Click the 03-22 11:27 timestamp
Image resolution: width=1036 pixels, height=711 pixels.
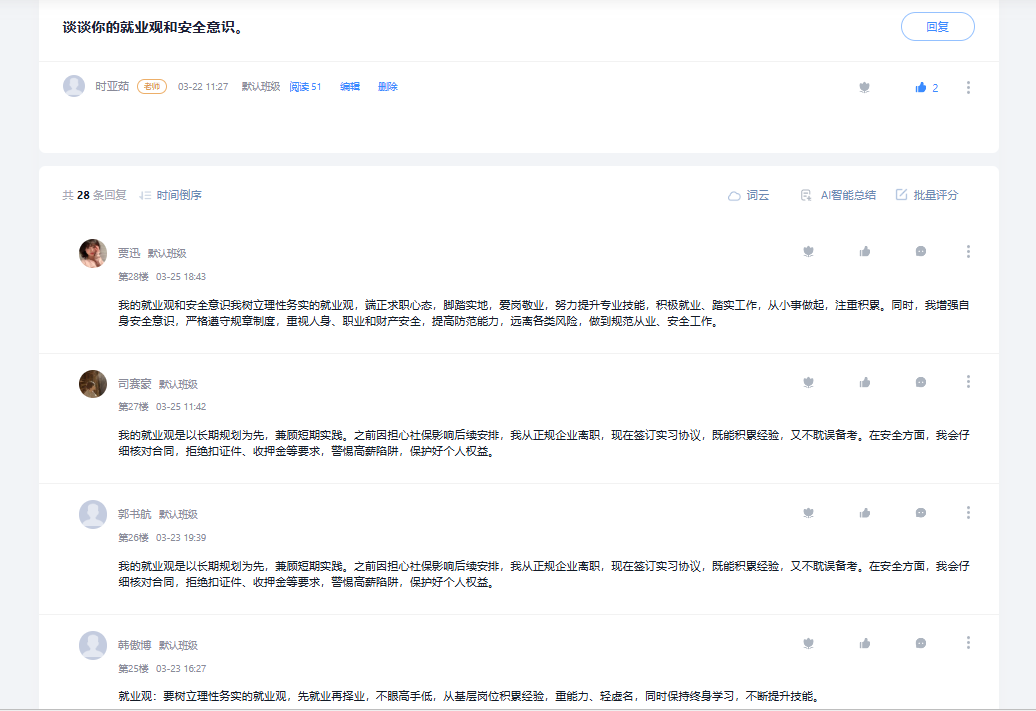point(203,87)
